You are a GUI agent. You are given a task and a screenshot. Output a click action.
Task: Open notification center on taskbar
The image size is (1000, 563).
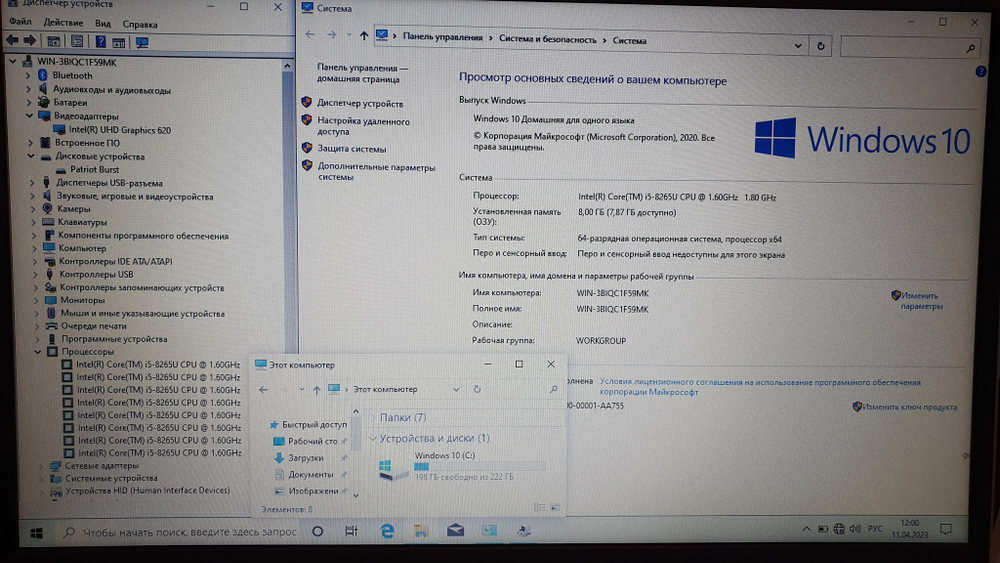point(946,529)
